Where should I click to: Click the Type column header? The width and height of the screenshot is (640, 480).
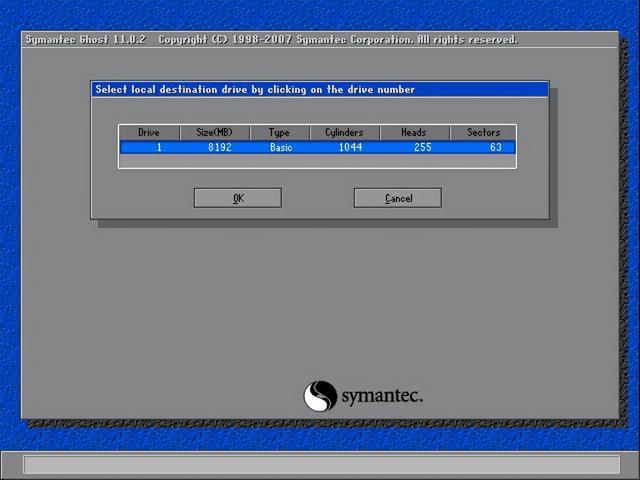point(280,133)
